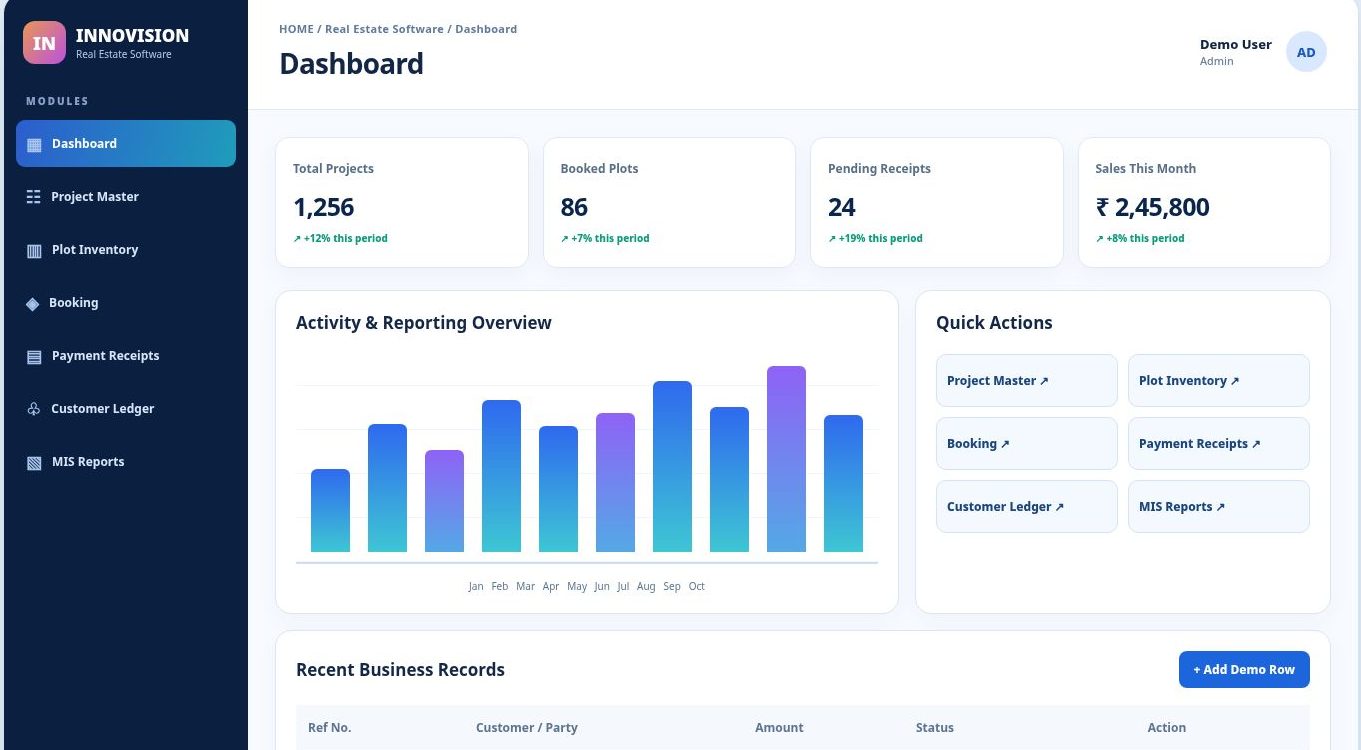
Task: Select Booking in the modules list
Action: [x=126, y=303]
